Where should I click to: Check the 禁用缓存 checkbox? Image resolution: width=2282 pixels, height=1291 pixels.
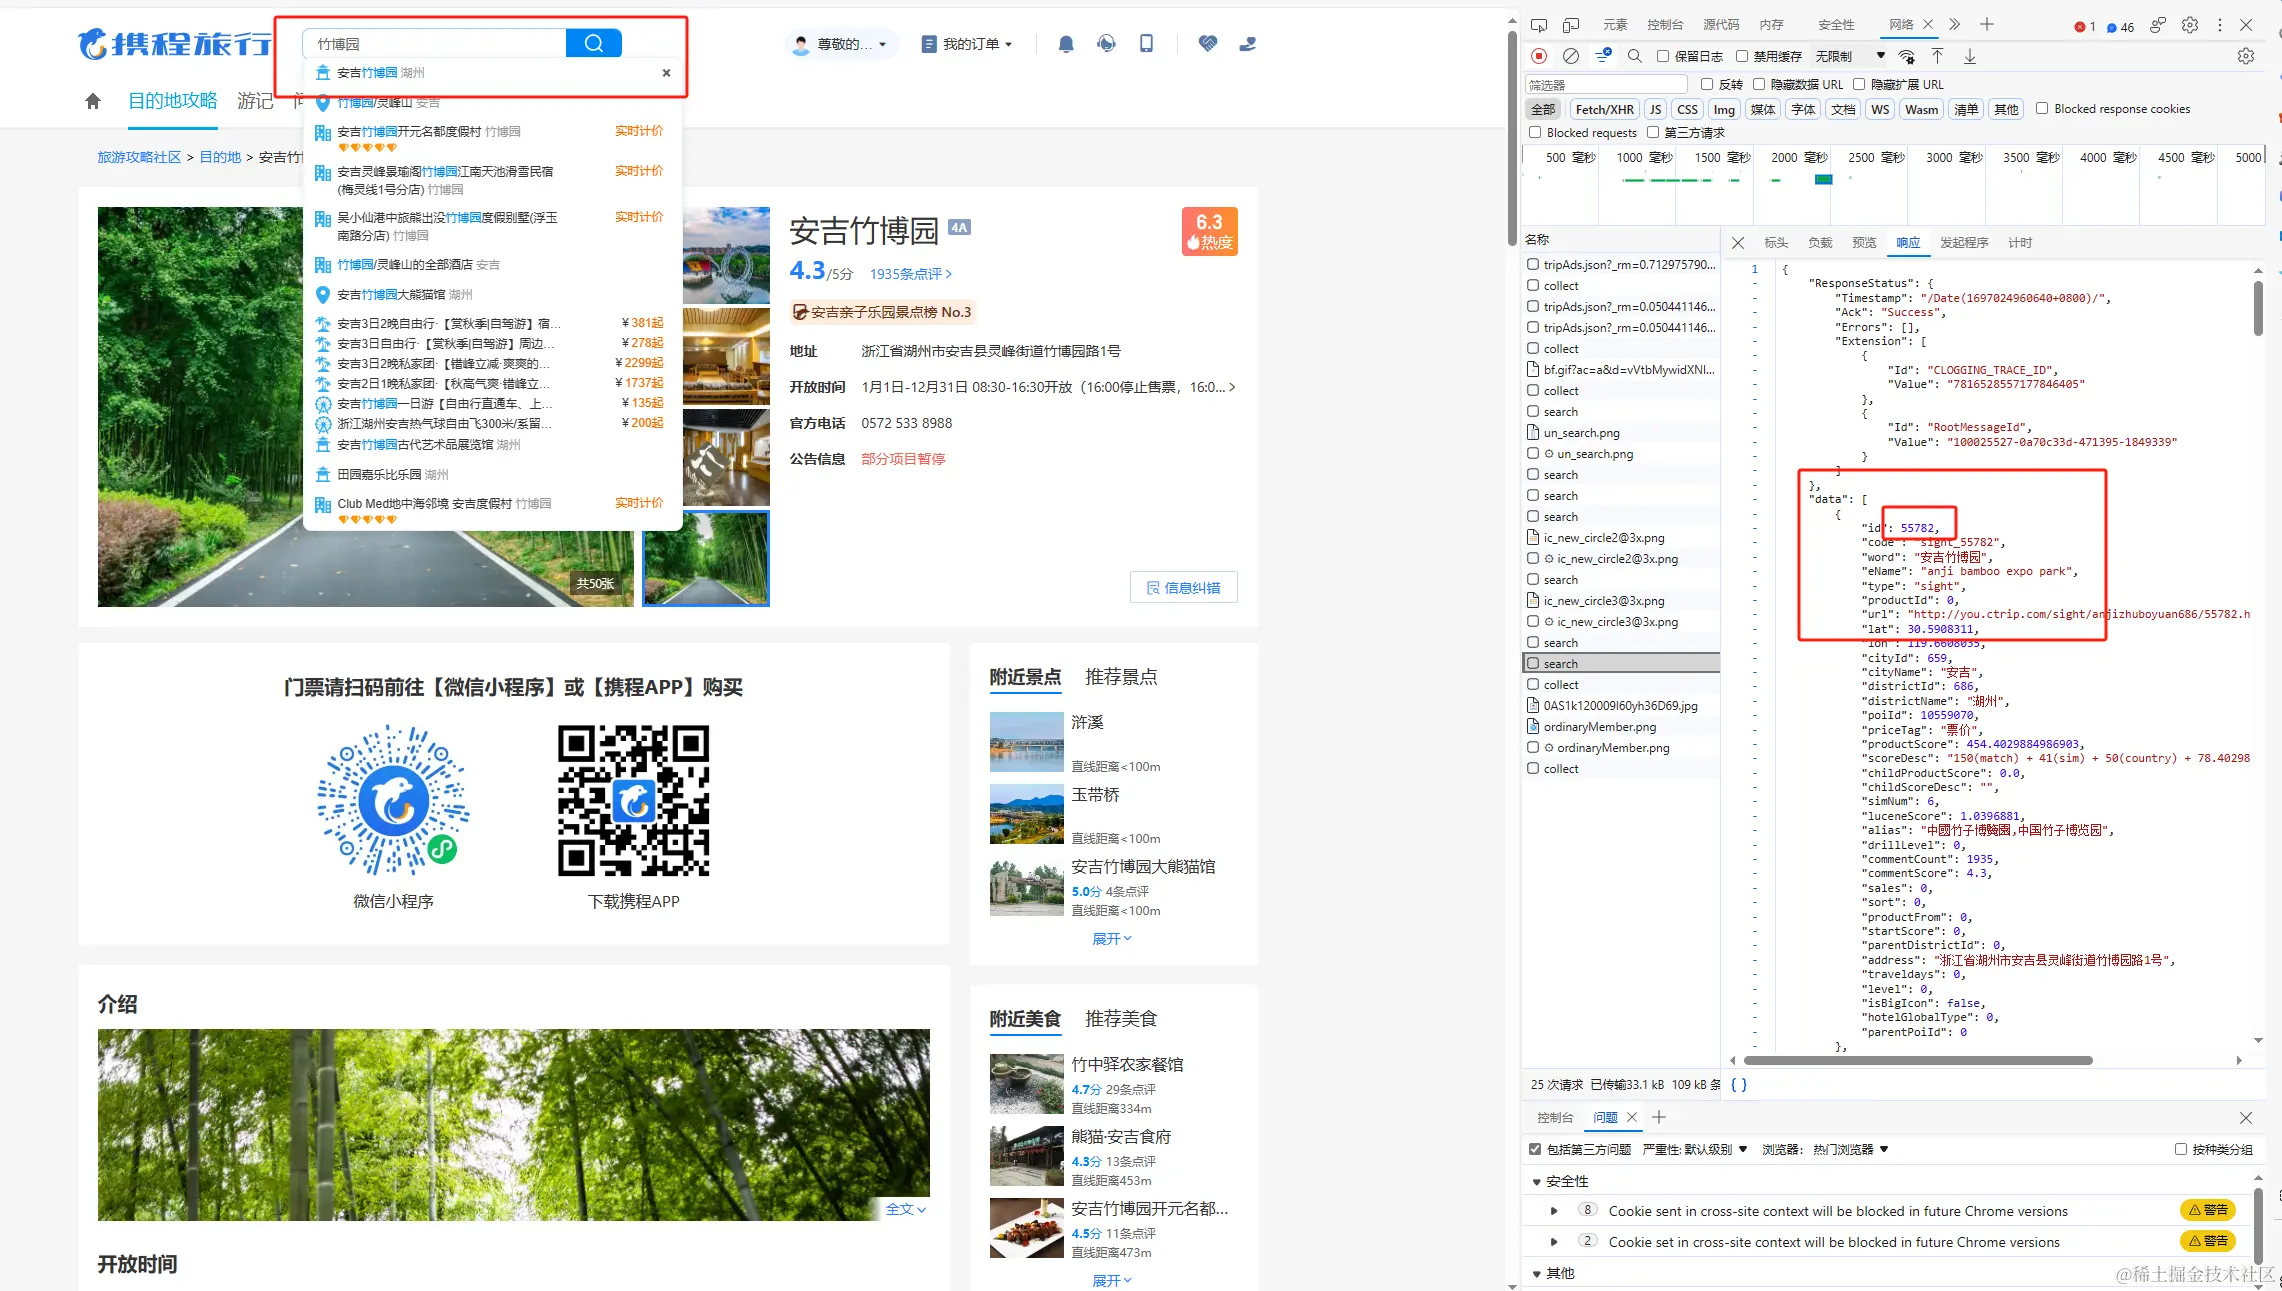[x=1742, y=56]
